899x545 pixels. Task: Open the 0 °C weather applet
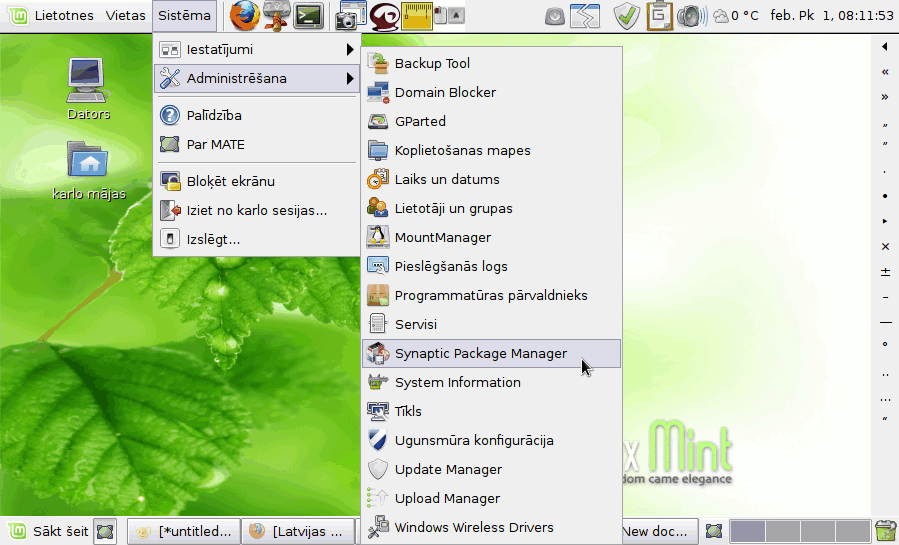(736, 15)
